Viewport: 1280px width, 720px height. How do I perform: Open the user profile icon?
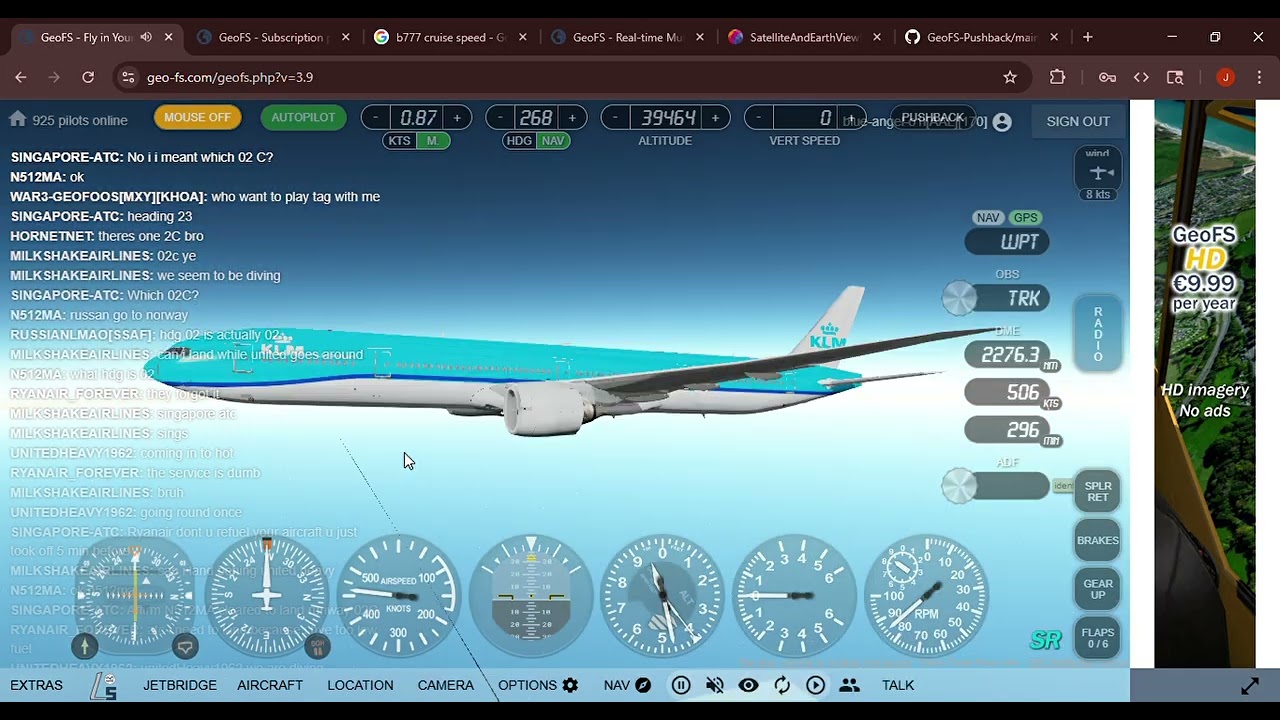[x=1002, y=122]
